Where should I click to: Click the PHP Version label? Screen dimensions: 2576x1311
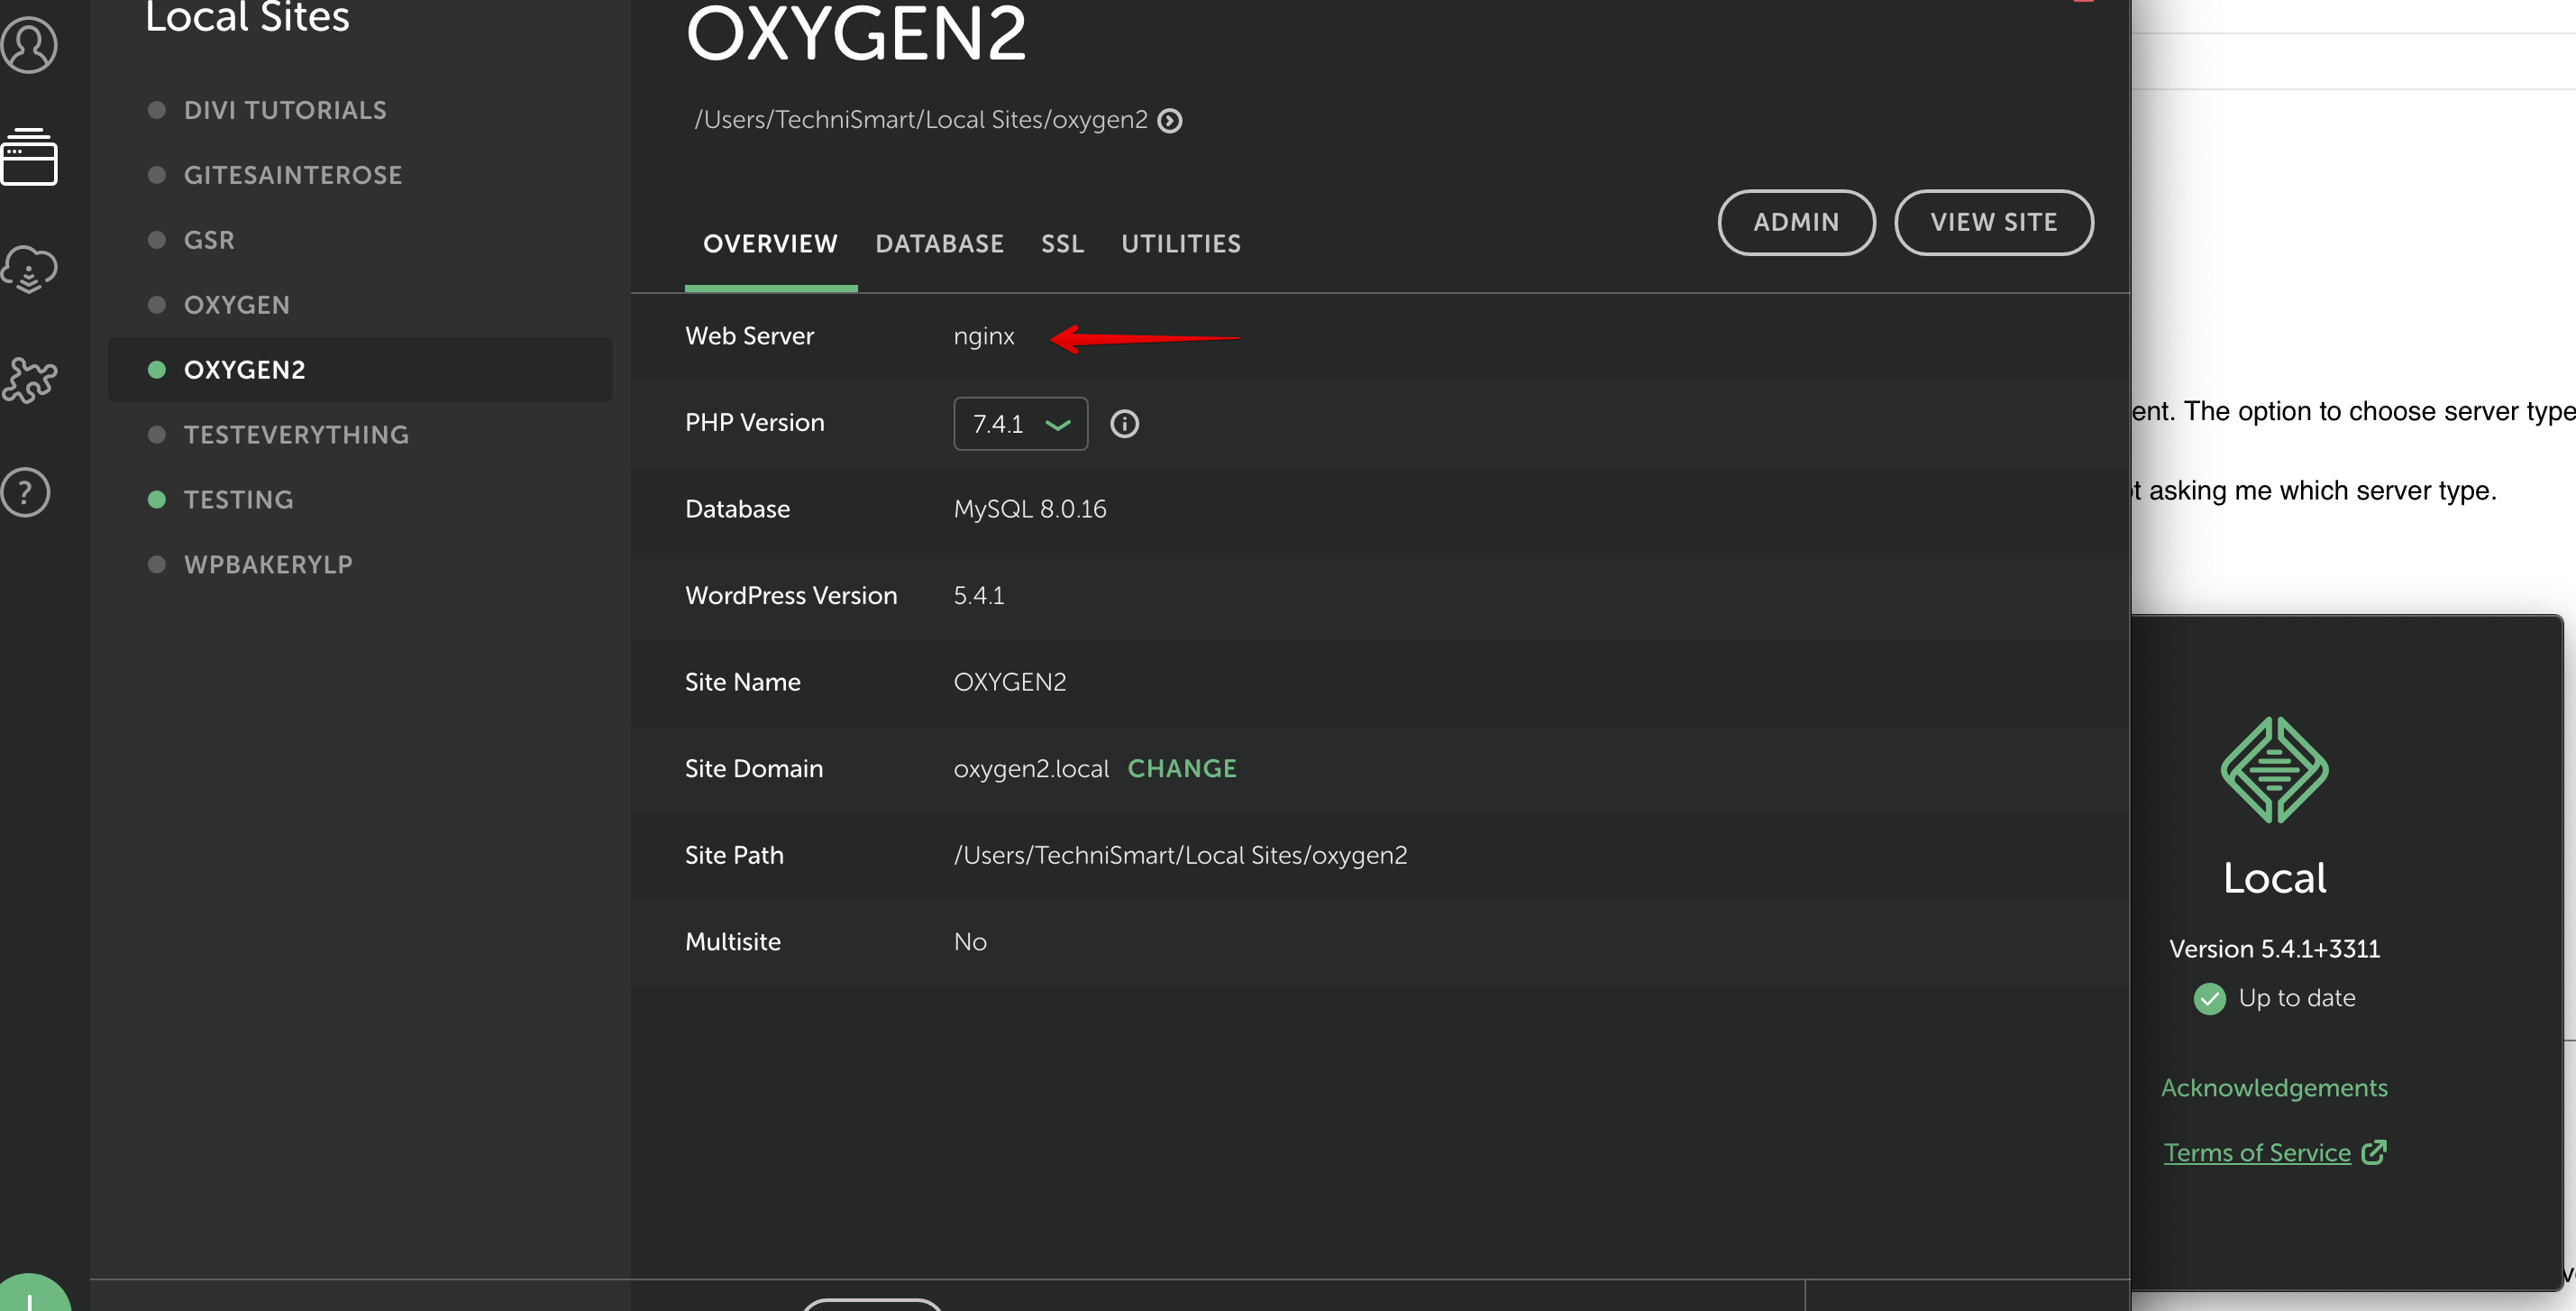[x=755, y=423]
